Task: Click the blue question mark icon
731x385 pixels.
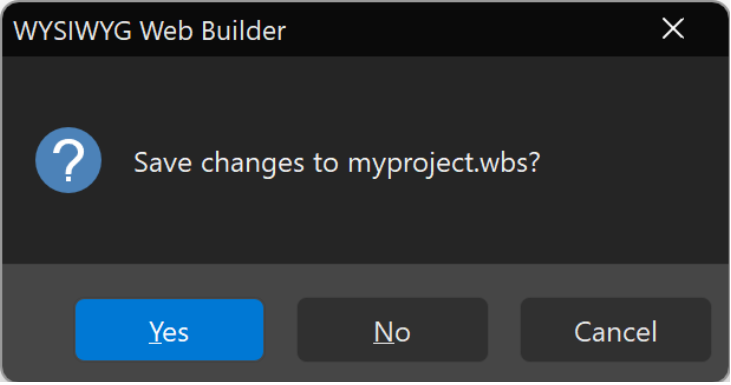Action: pos(69,160)
